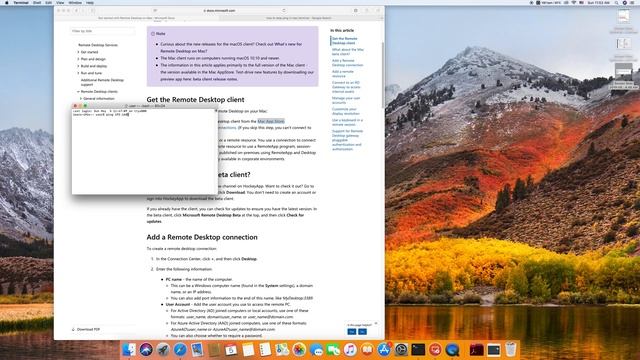Open System Preferences from the Dock
This screenshot has height=360, width=640.
[401, 350]
